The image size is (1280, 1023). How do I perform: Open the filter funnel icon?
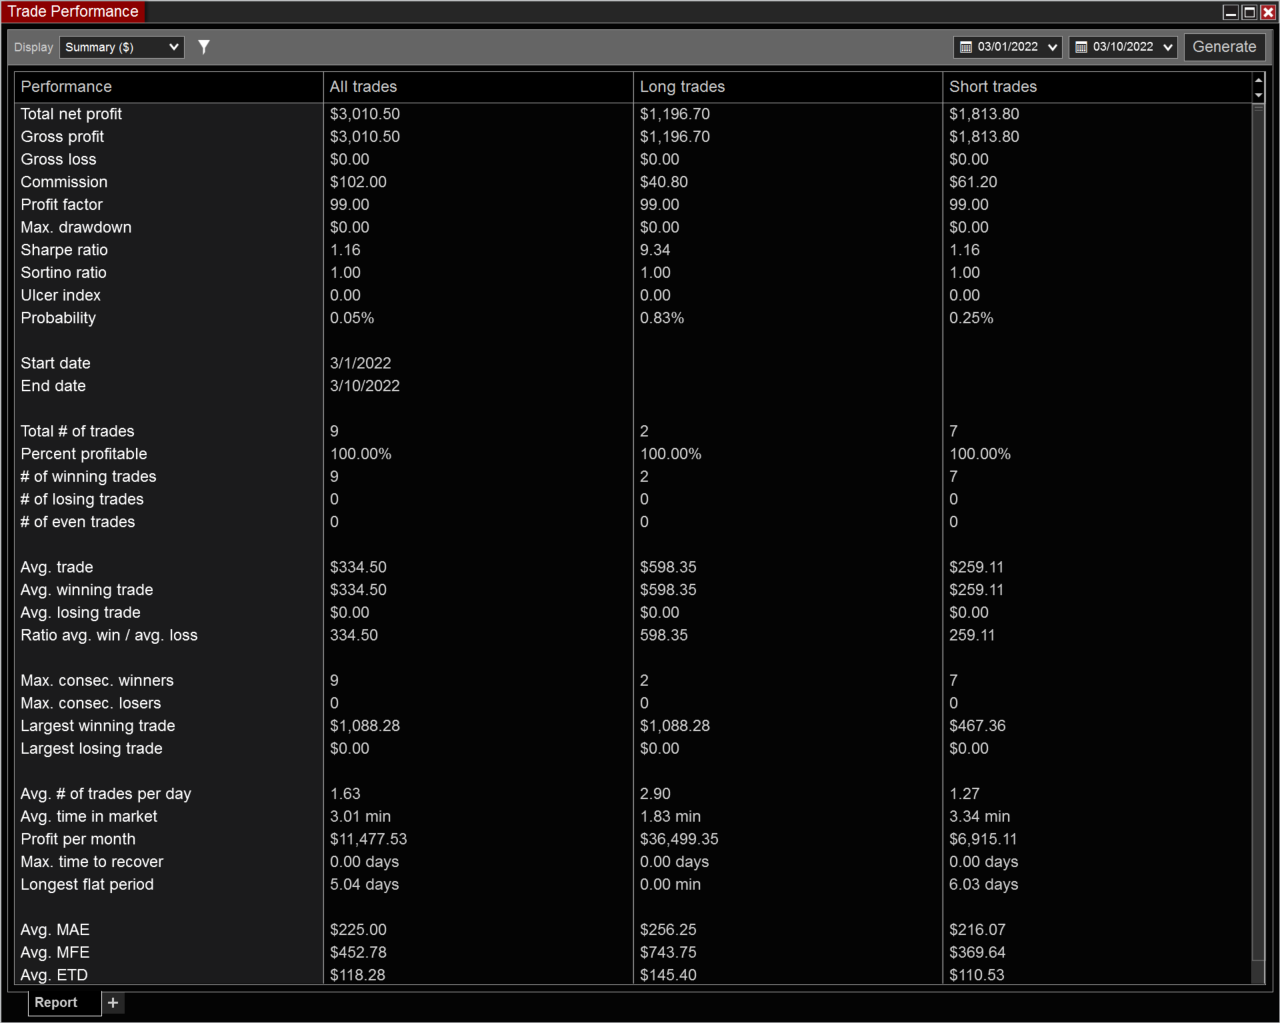[204, 47]
